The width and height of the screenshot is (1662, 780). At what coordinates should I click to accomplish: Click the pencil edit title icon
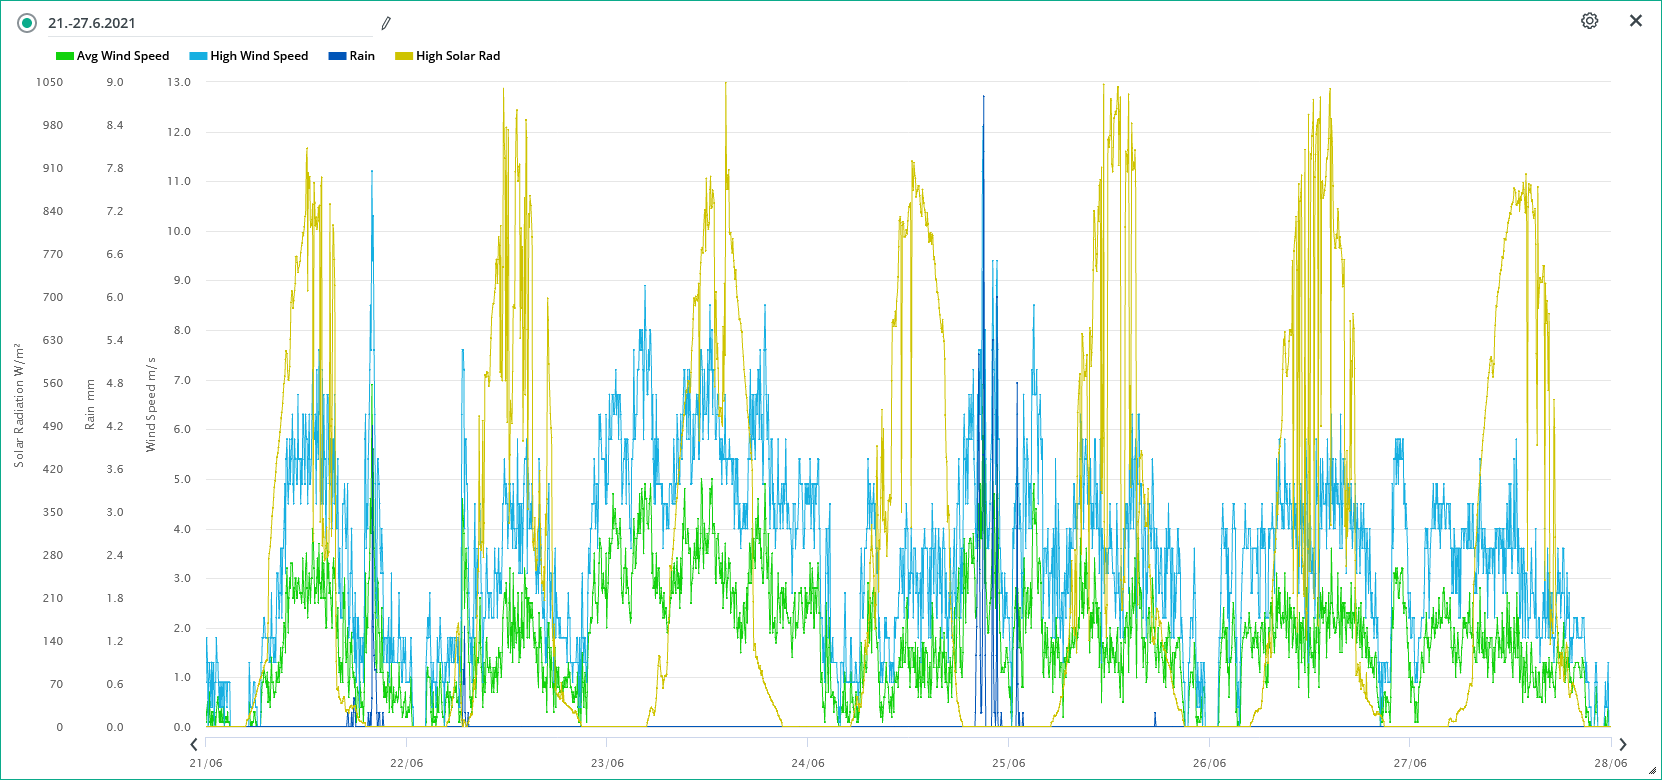click(386, 23)
